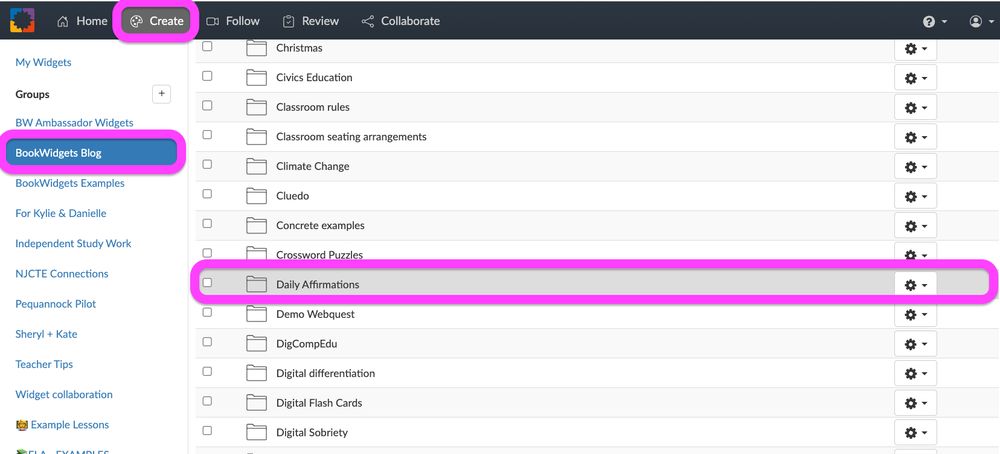The height and width of the screenshot is (454, 1000).
Task: Open BookWidgets Examples group
Action: point(70,183)
